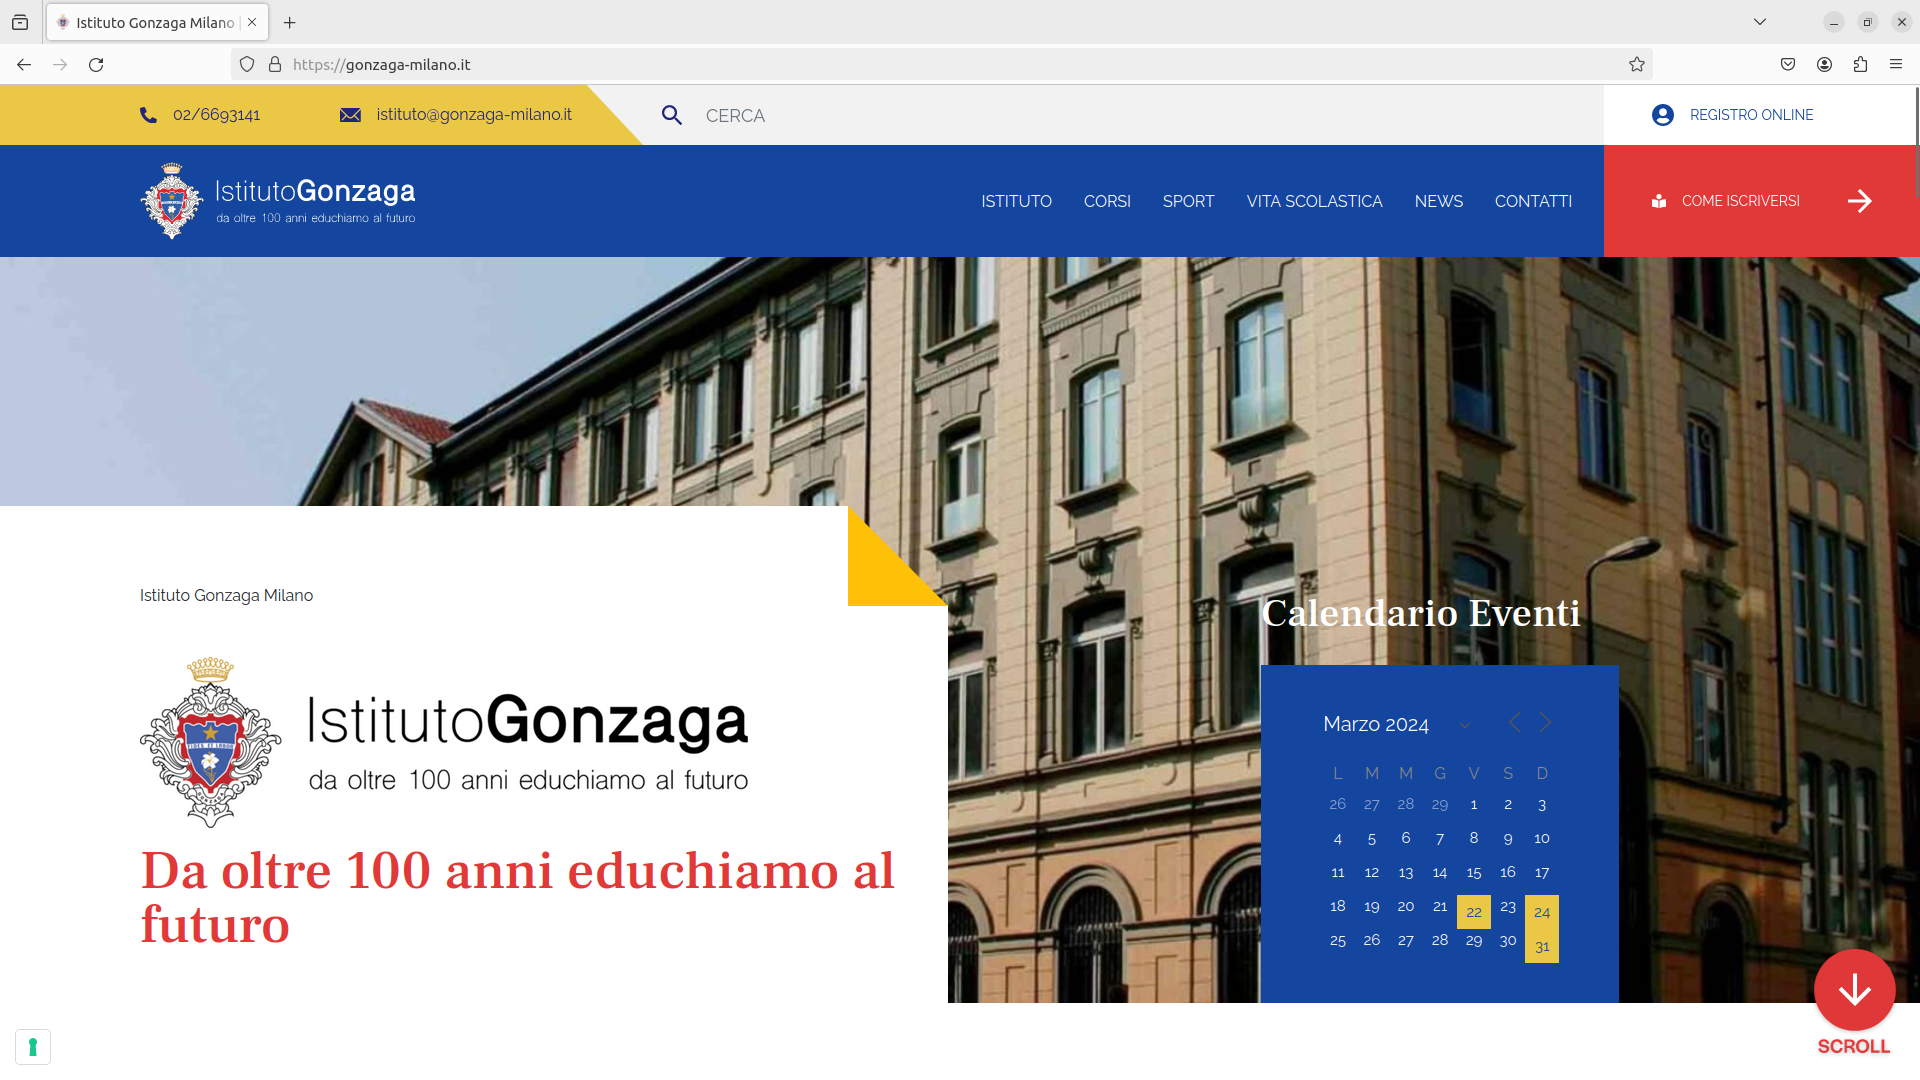Click the large IstitutoGonzaga logo image
The image size is (1920, 1080).
pos(444,742)
